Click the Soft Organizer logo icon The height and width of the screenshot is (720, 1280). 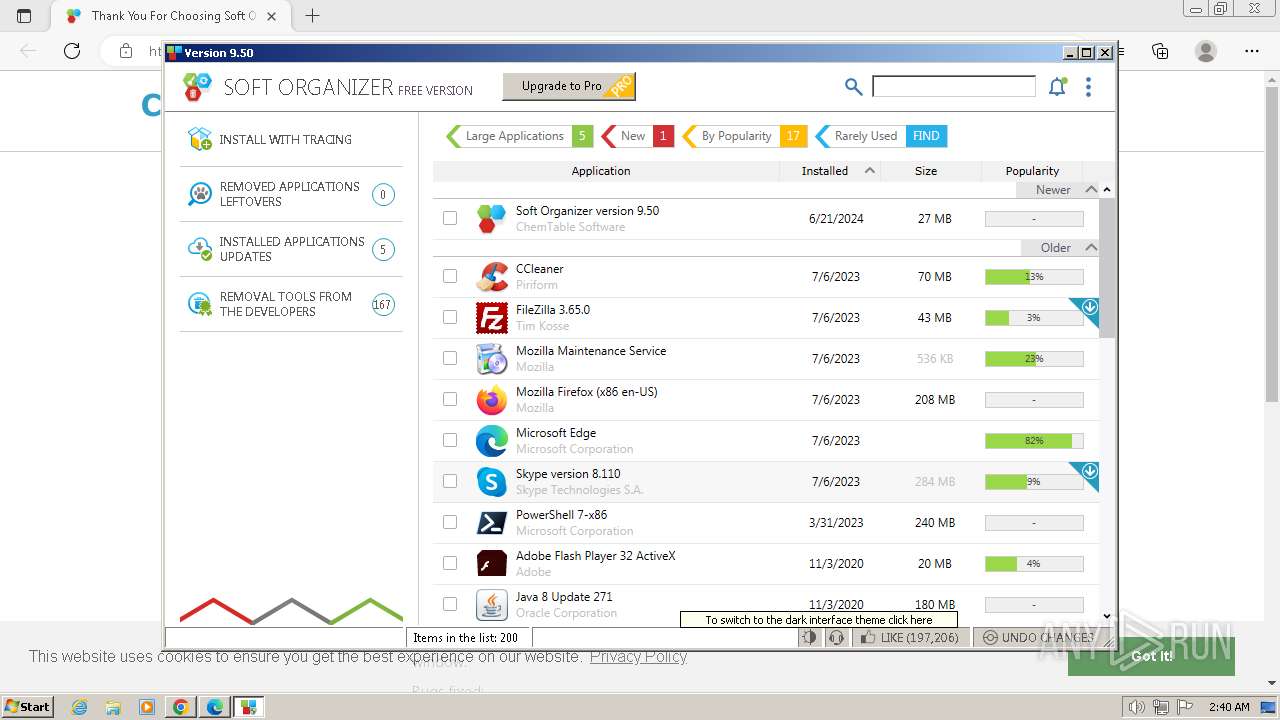tap(197, 88)
